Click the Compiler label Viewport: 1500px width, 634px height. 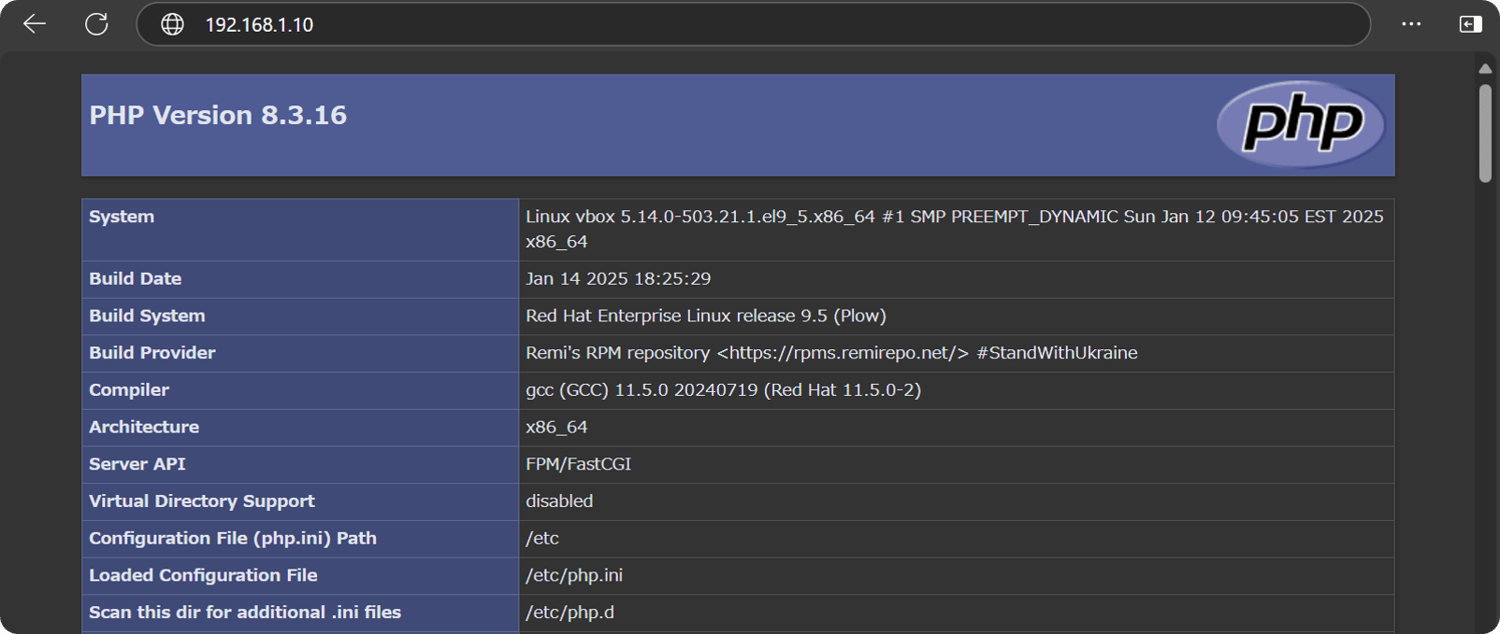[129, 390]
